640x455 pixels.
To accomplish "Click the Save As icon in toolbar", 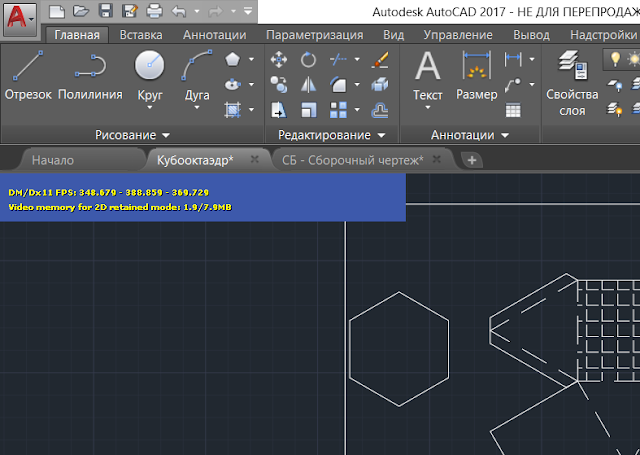I will pos(130,11).
